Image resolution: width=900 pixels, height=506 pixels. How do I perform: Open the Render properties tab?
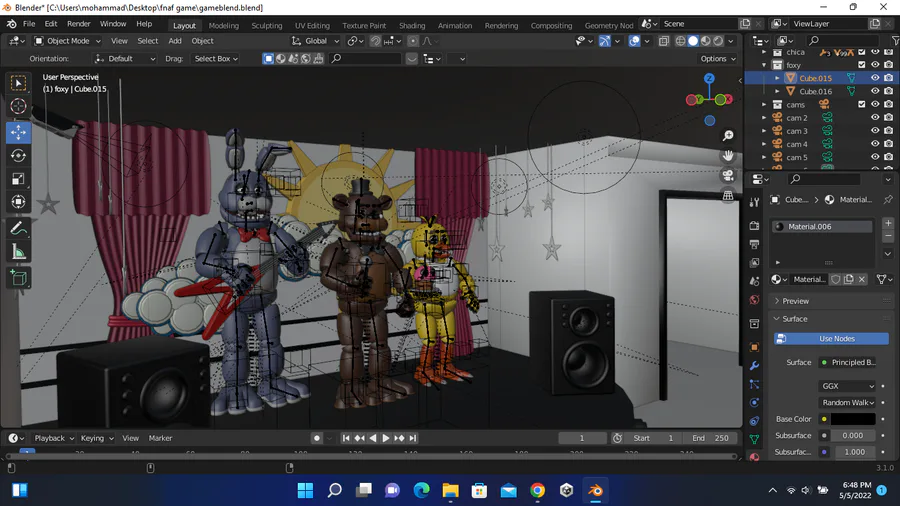coord(754,226)
